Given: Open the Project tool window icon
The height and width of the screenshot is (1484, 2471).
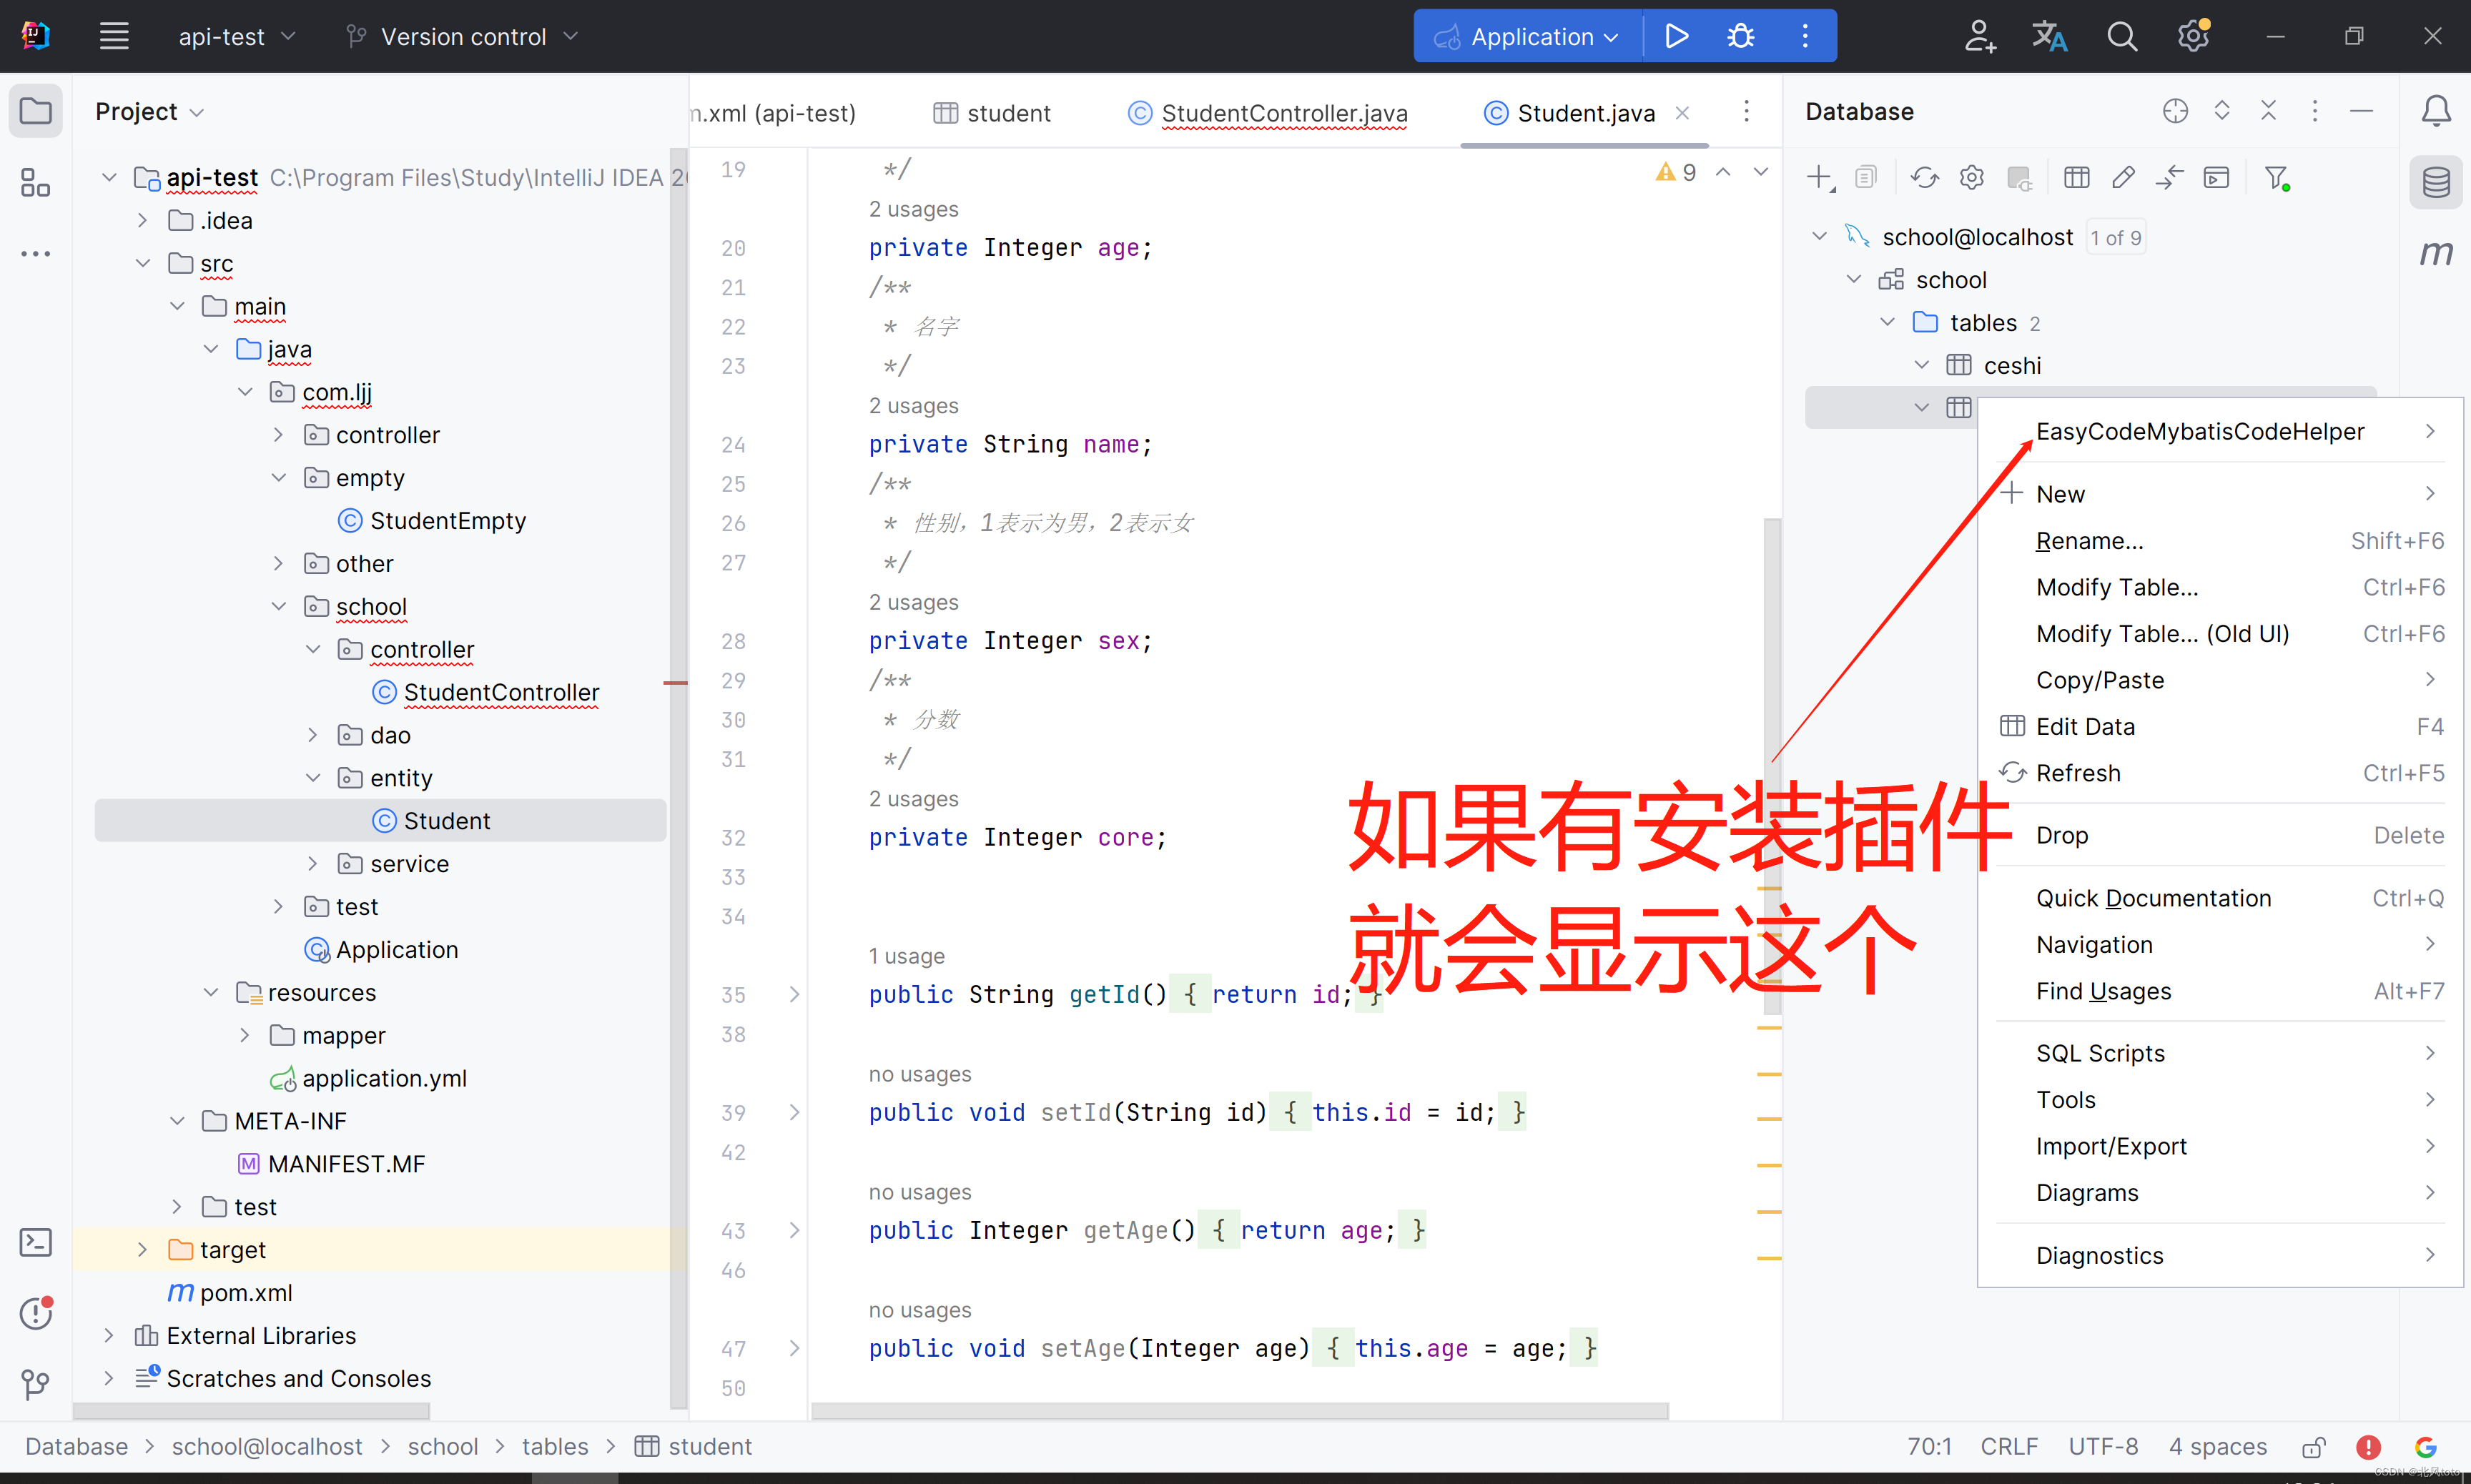Looking at the screenshot, I should pos(36,111).
